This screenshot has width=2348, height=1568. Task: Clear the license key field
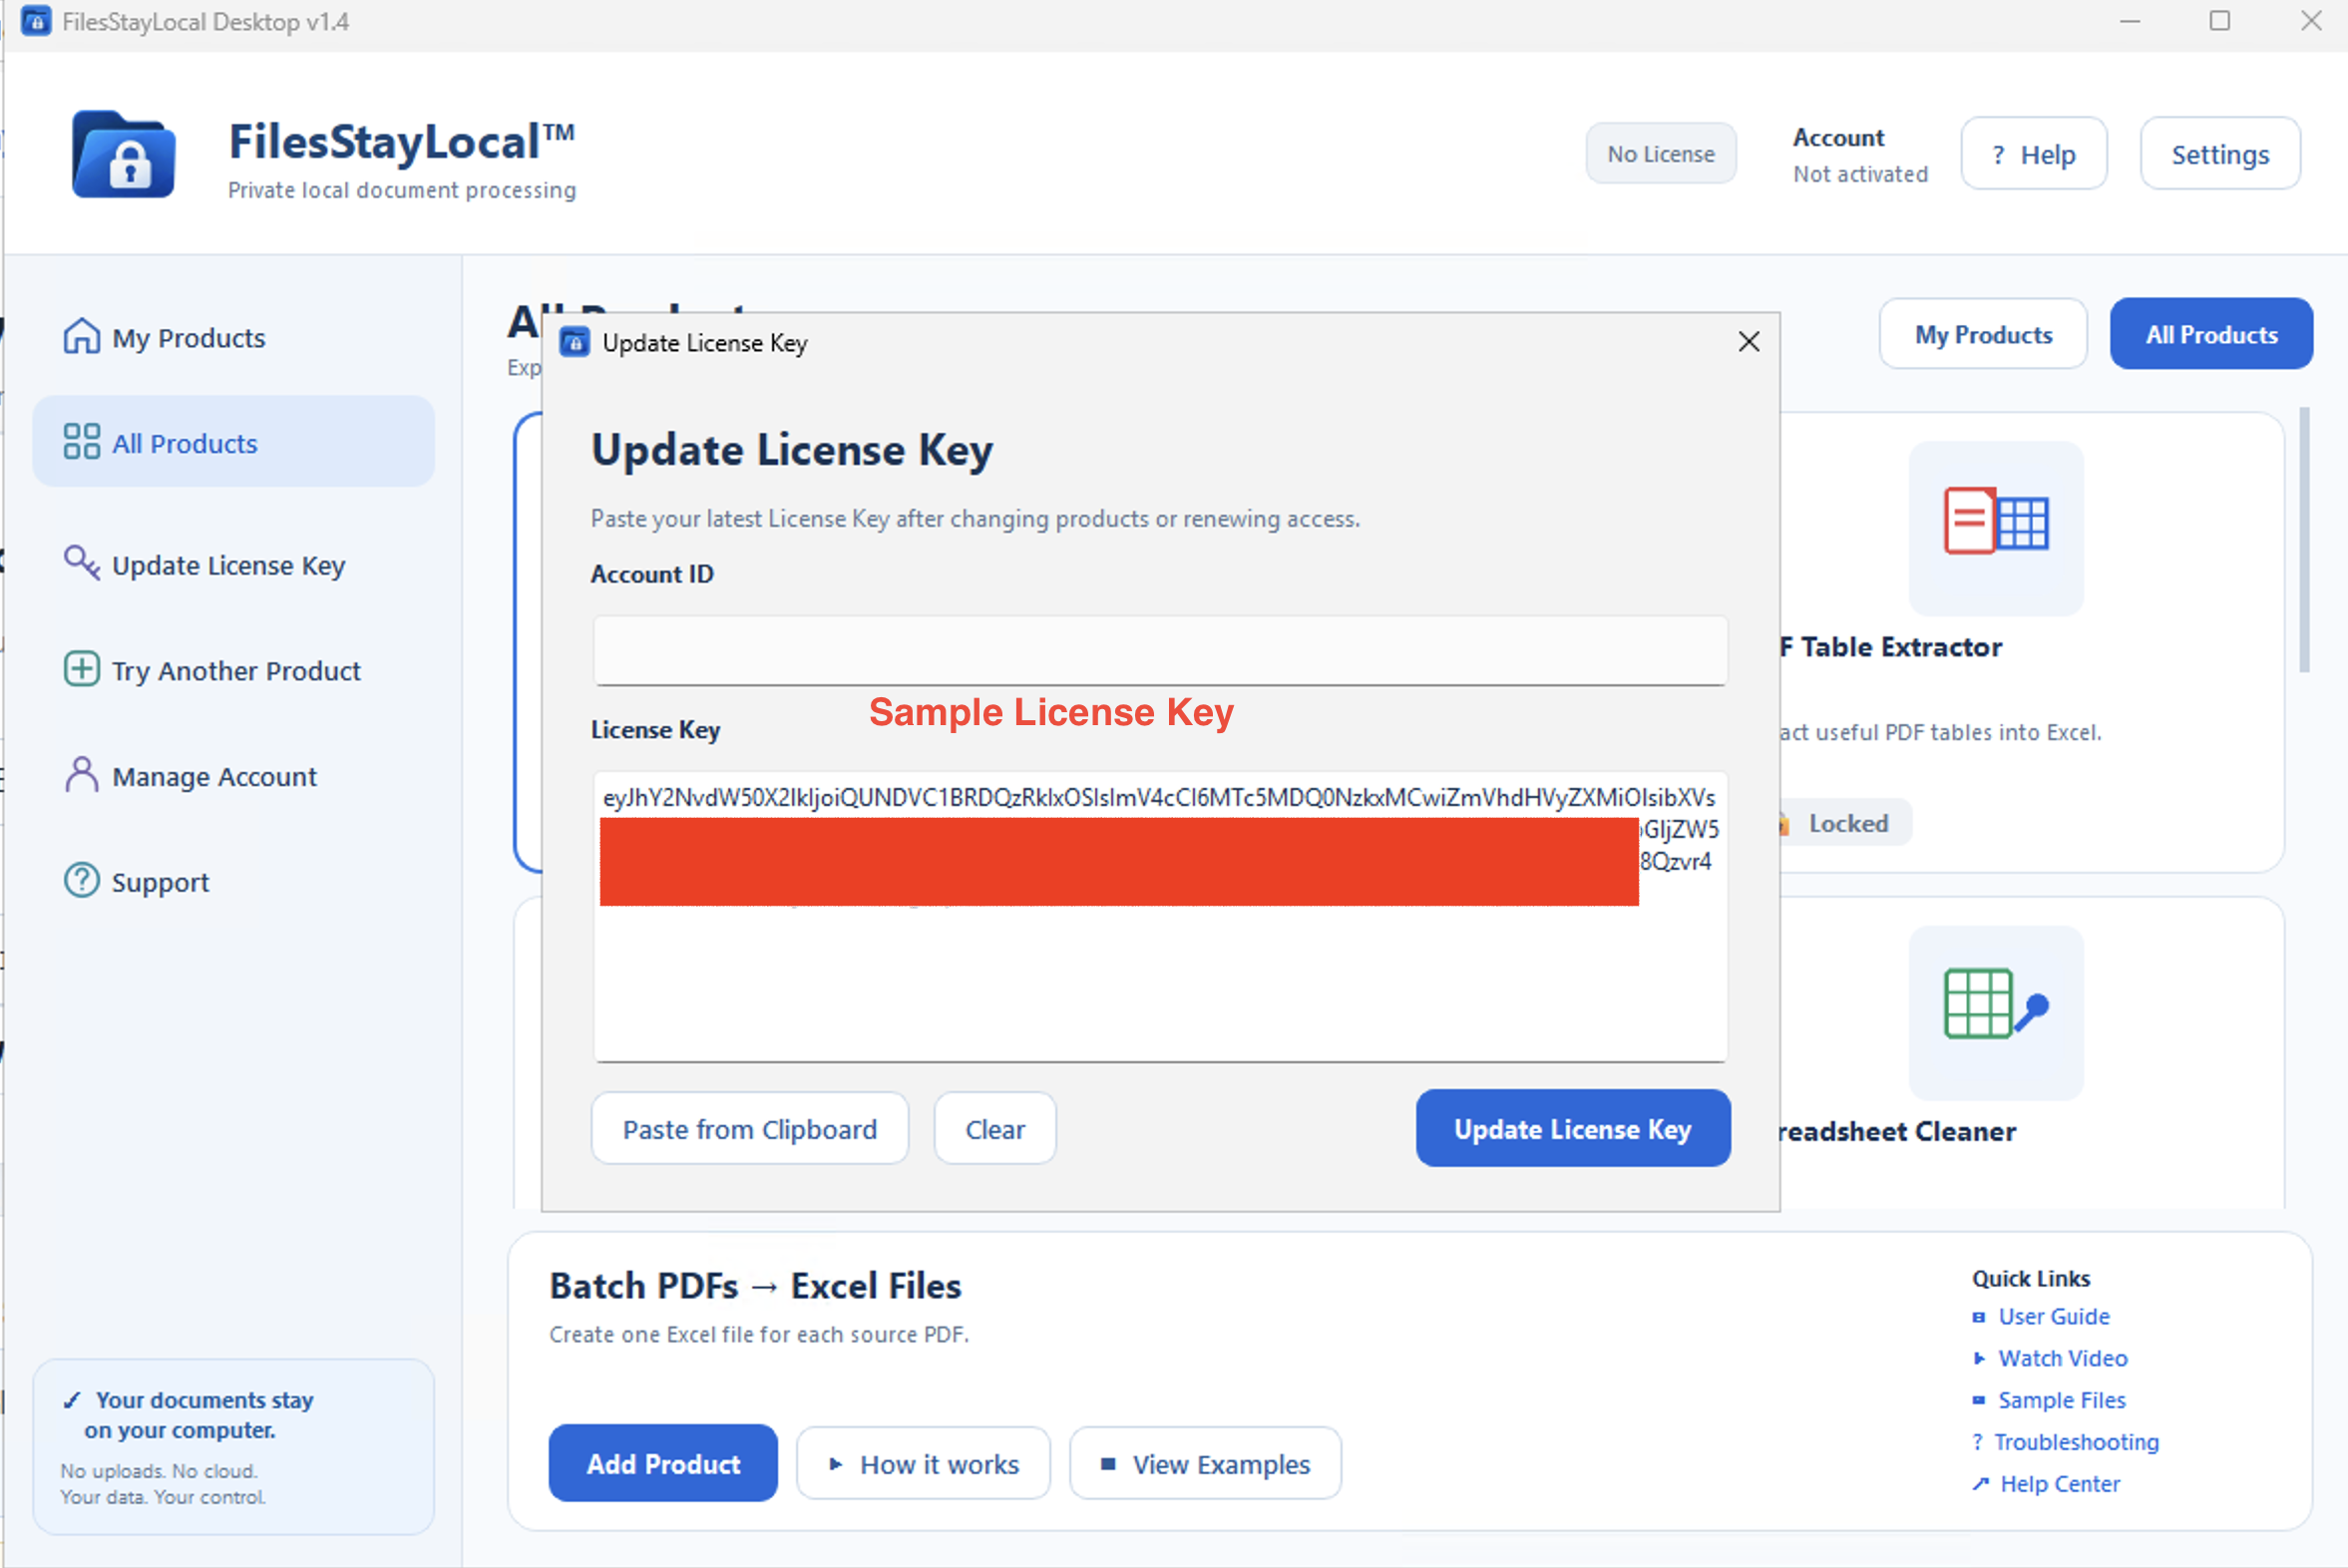(x=994, y=1128)
